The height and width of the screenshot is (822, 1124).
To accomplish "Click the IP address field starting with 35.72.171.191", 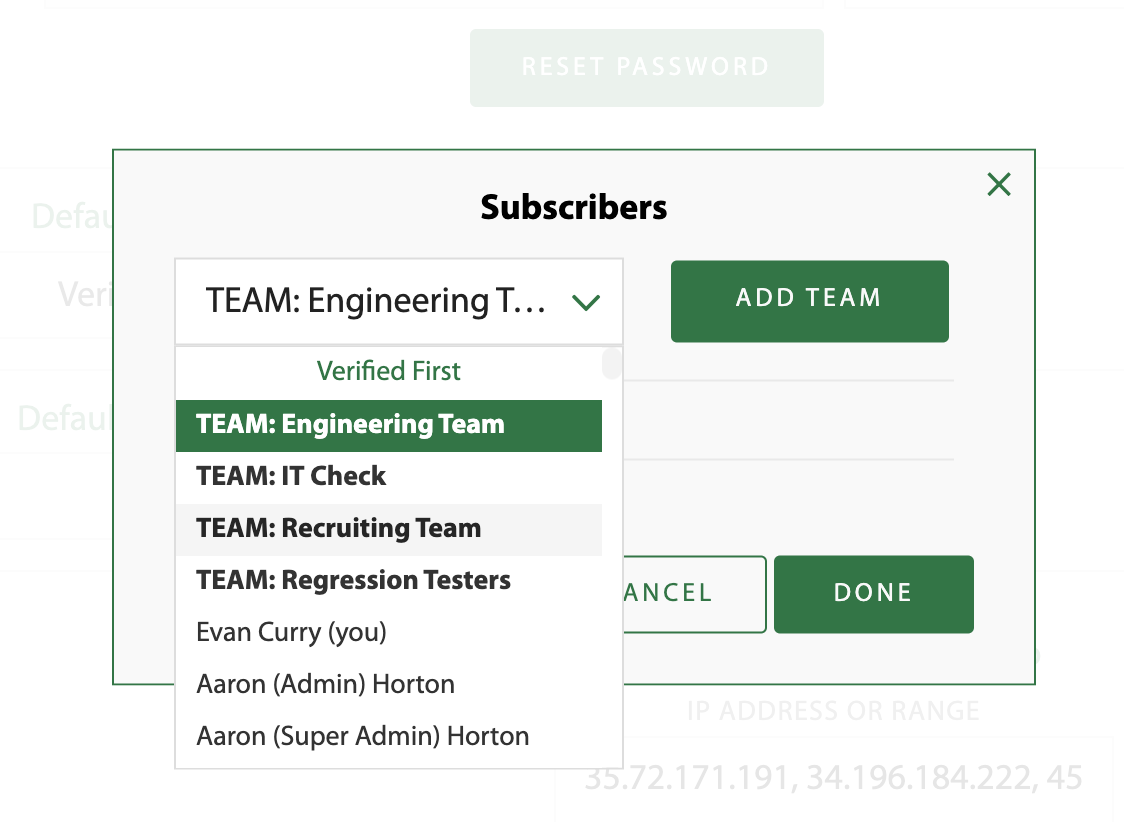I will [833, 778].
